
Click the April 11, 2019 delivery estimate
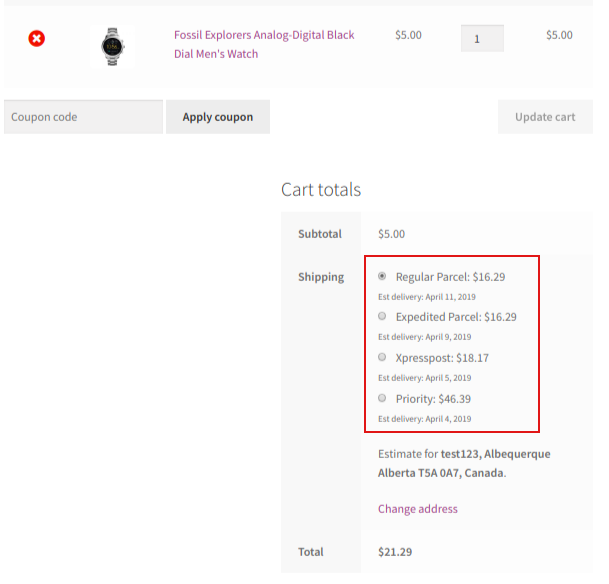pos(424,297)
